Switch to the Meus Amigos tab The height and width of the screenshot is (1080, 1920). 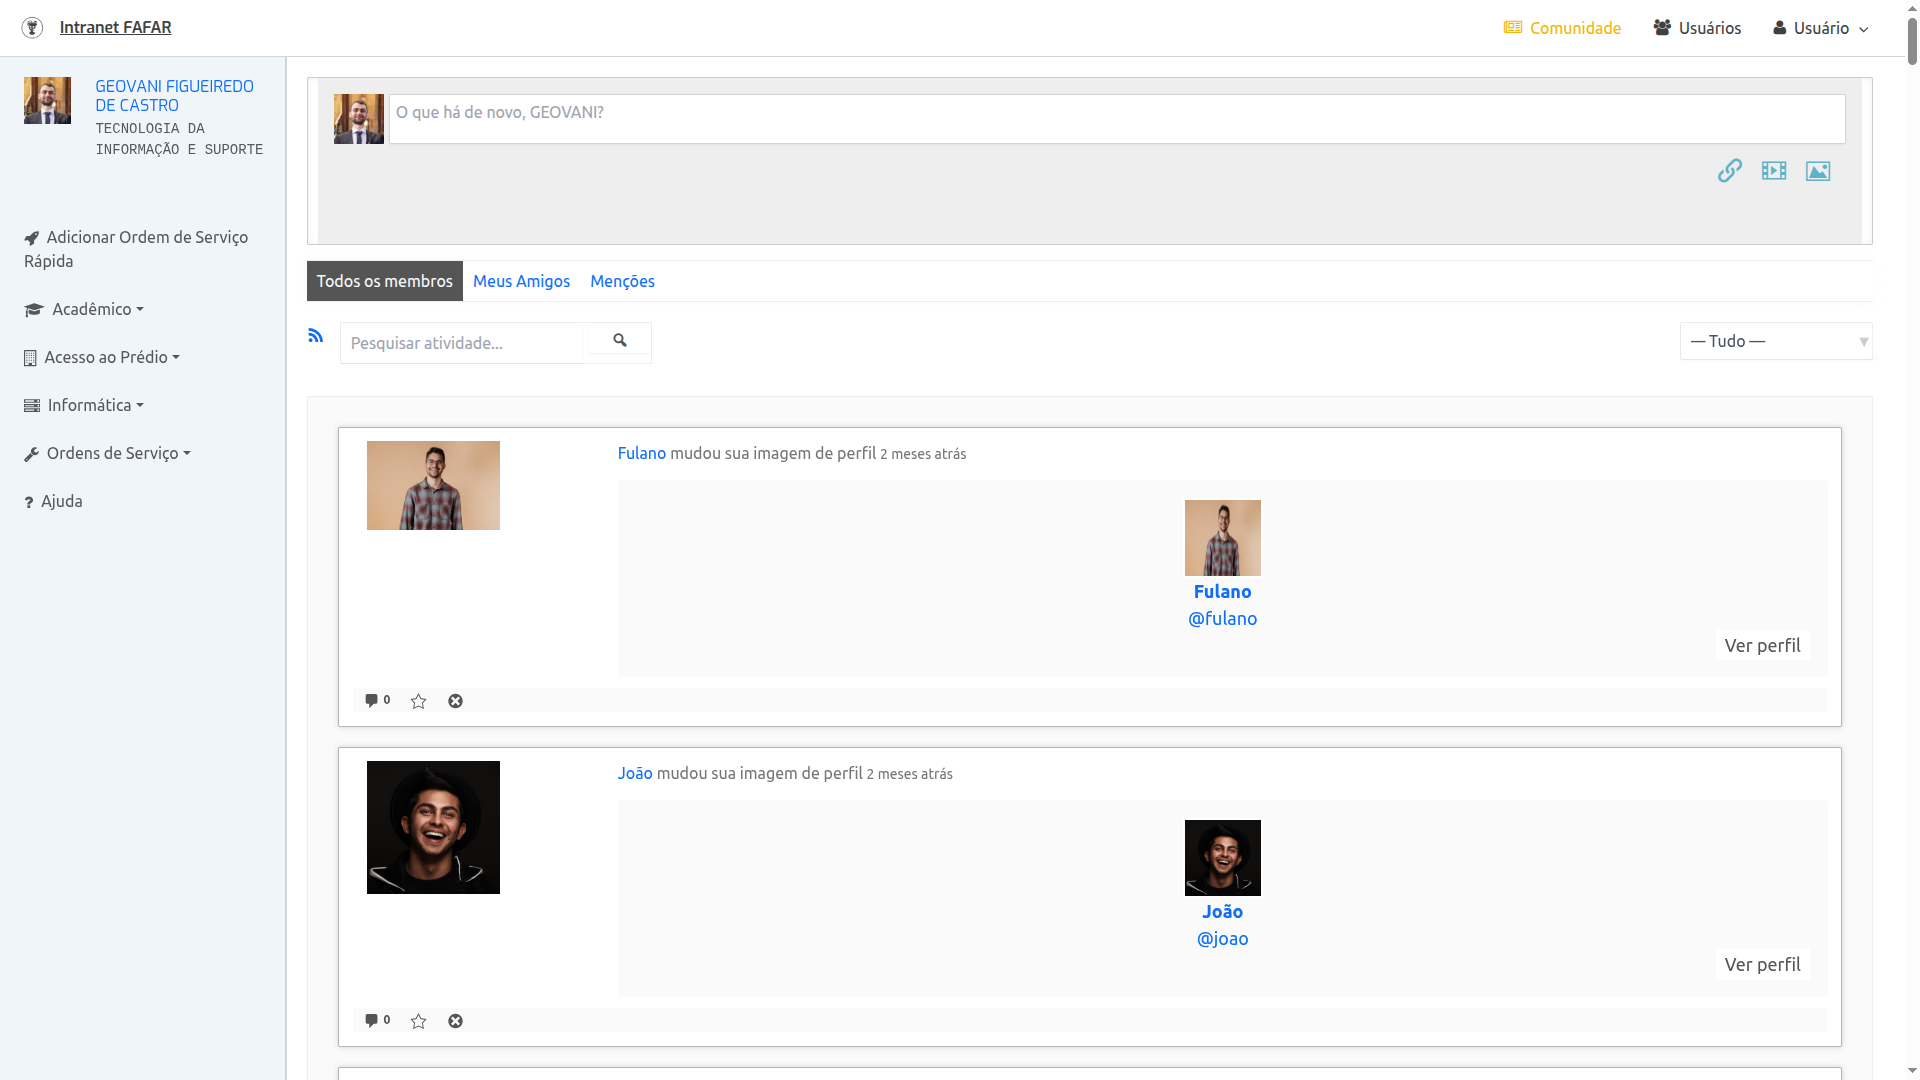click(x=521, y=281)
